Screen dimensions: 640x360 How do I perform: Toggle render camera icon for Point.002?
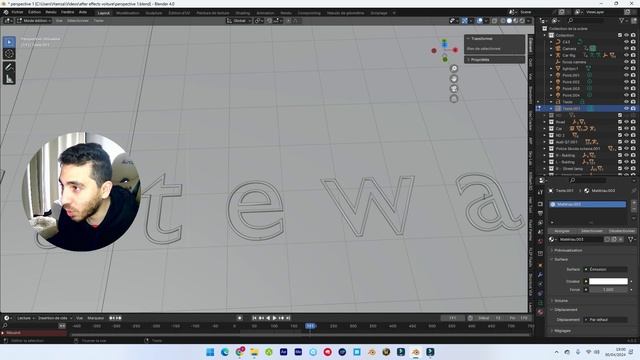tap(633, 82)
